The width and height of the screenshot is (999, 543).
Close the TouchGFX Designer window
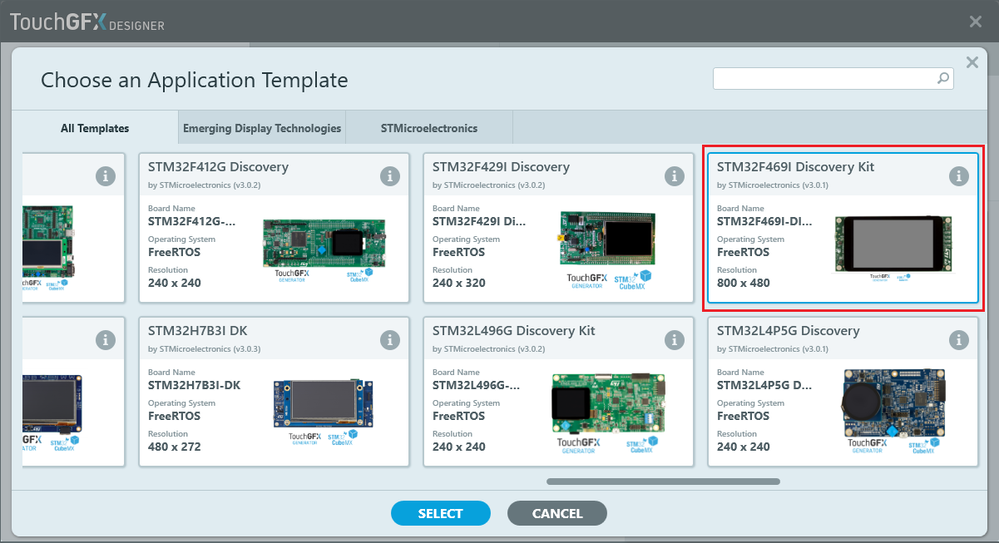coord(975,22)
